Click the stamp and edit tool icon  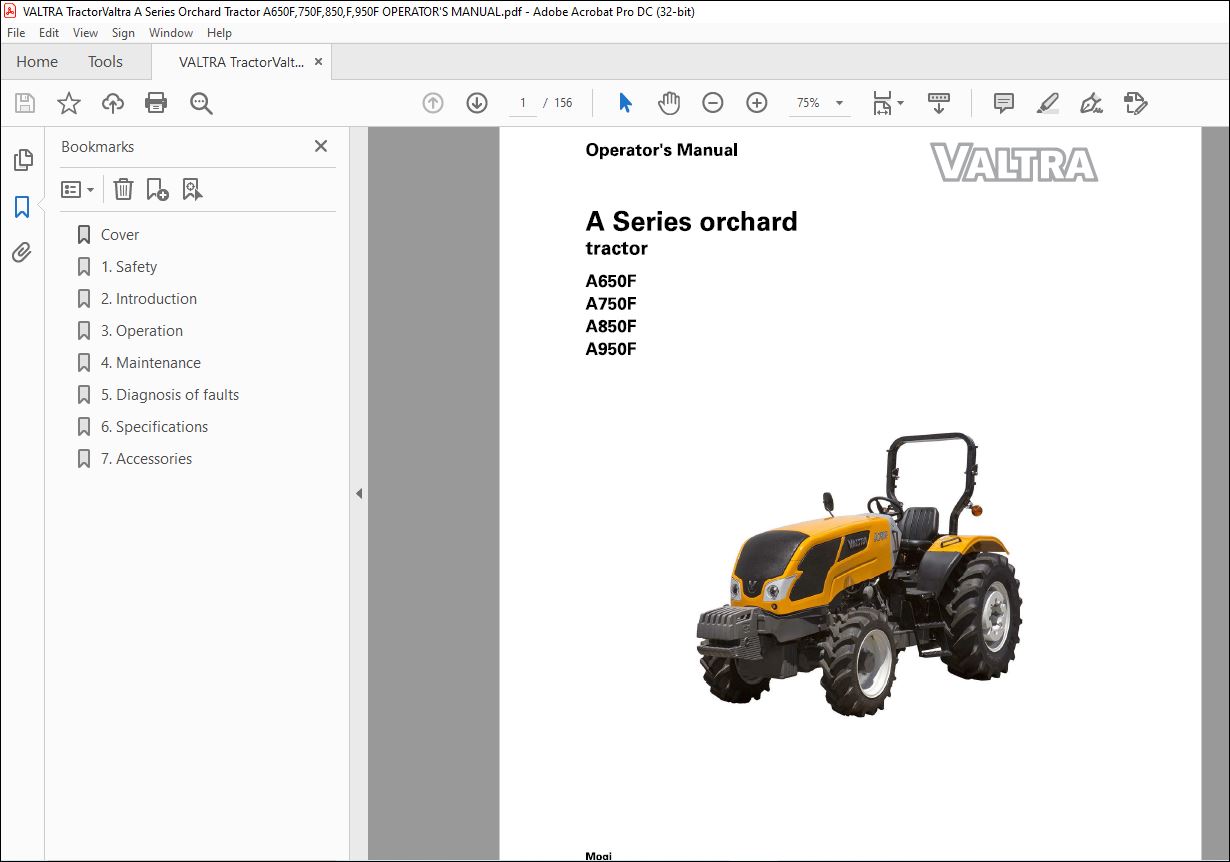click(x=1135, y=103)
